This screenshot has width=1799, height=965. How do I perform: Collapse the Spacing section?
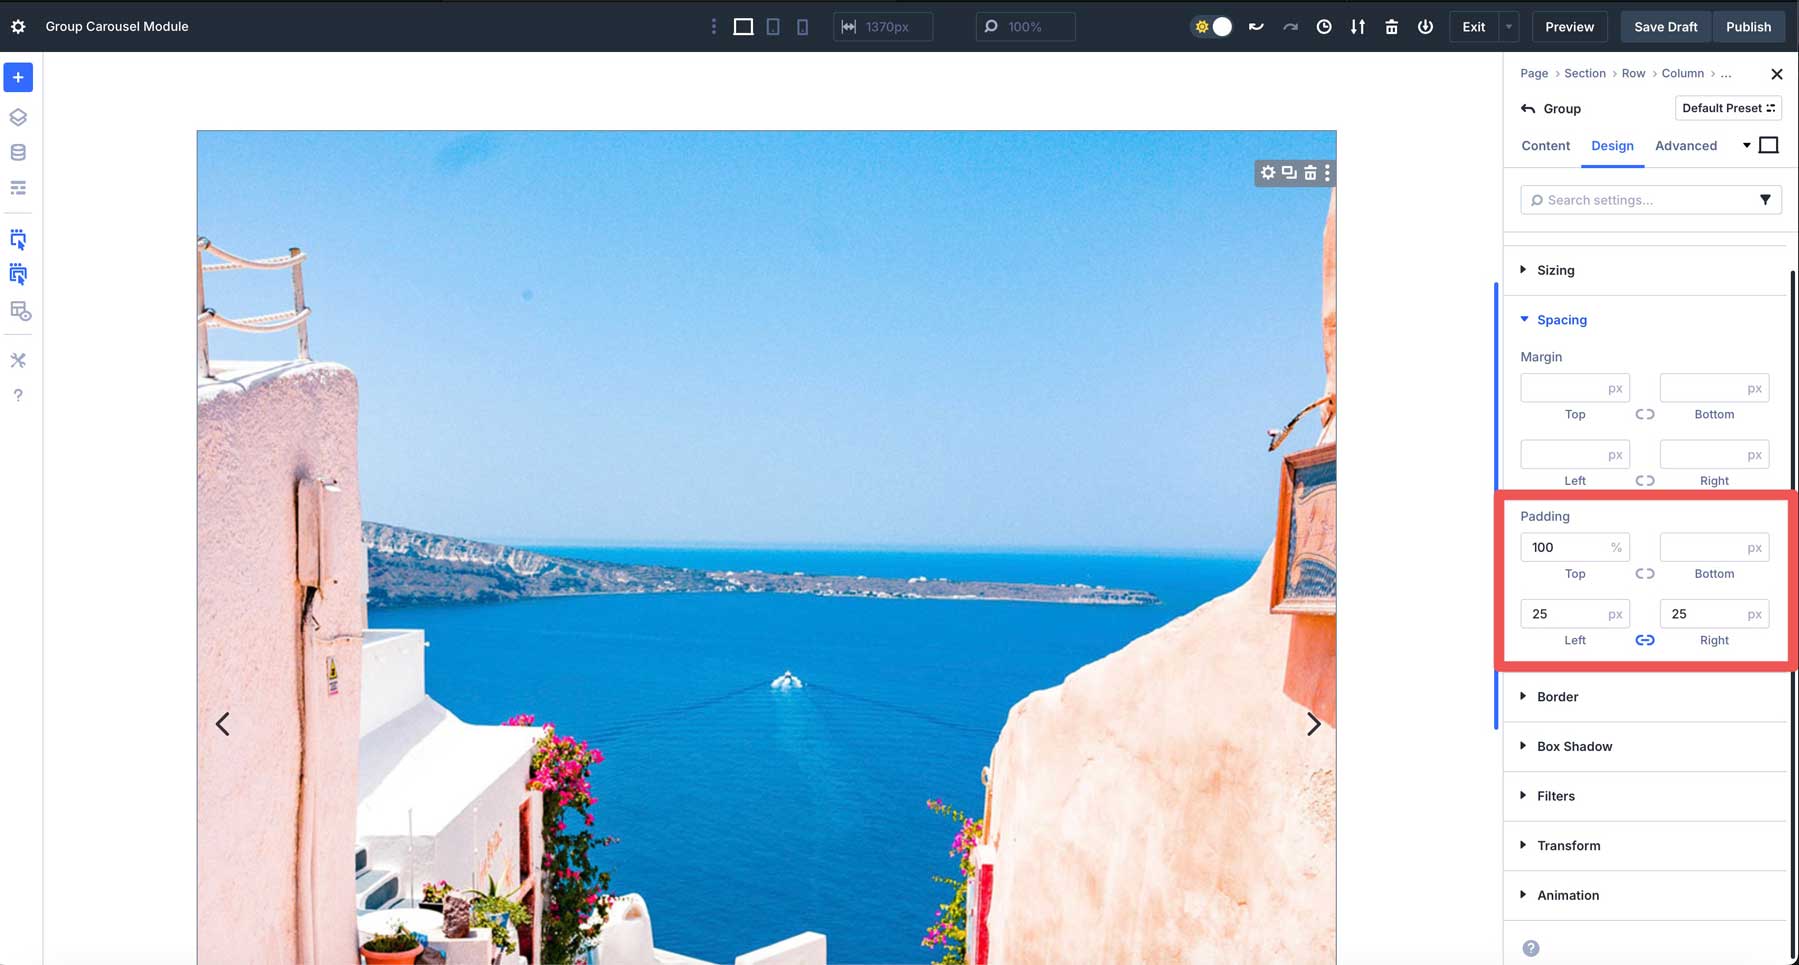tap(1560, 319)
